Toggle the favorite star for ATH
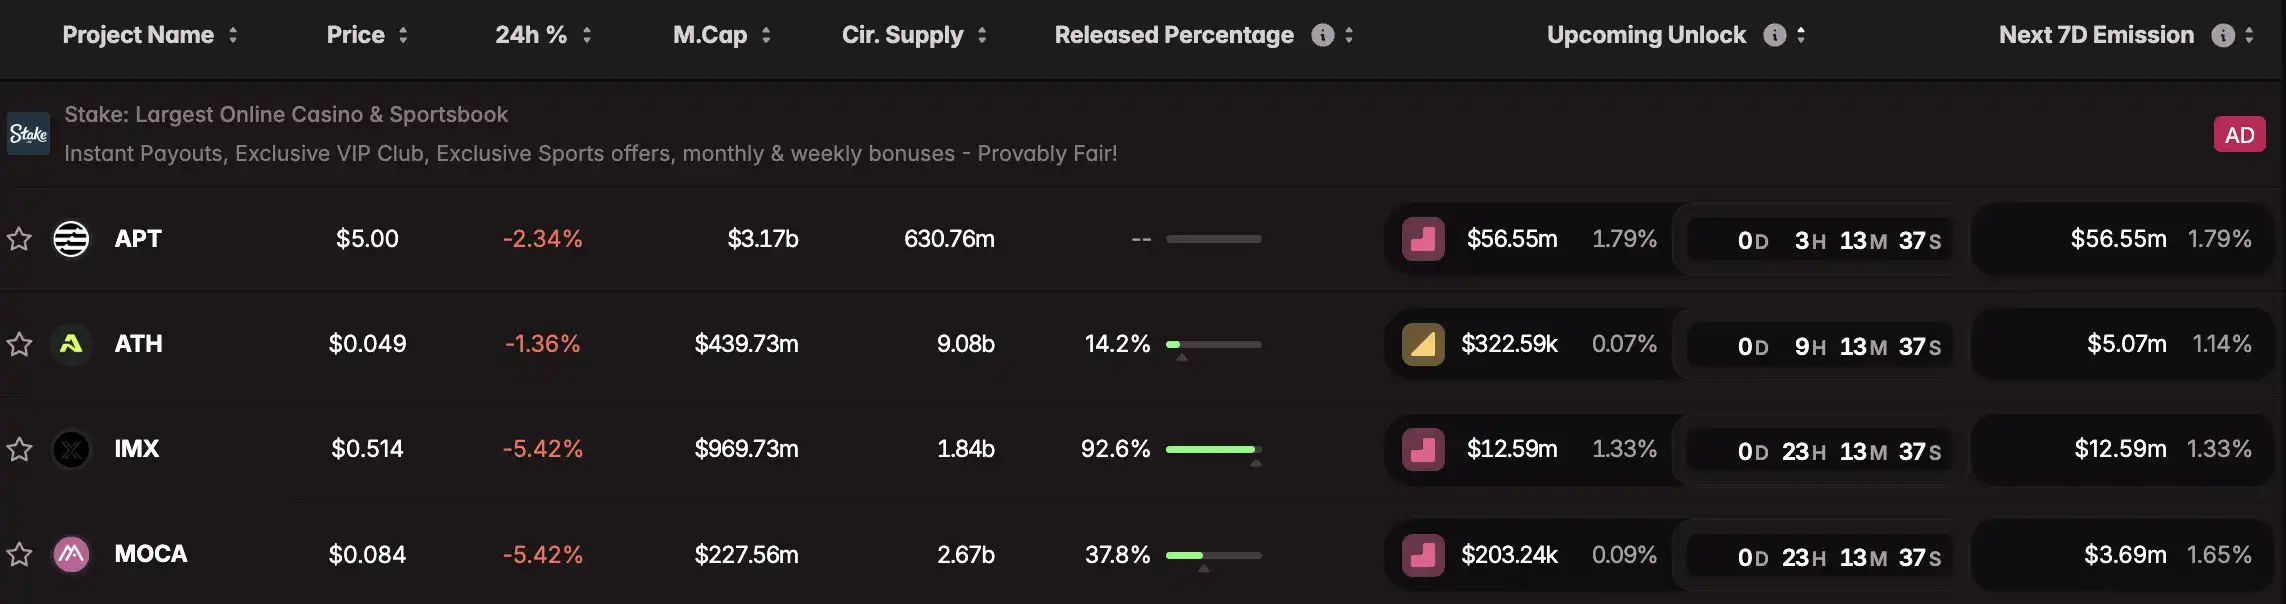 [19, 345]
